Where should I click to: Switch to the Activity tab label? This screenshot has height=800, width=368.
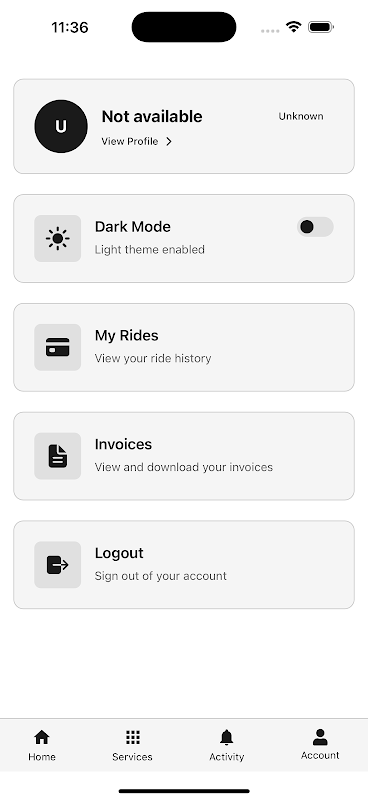[x=227, y=757]
